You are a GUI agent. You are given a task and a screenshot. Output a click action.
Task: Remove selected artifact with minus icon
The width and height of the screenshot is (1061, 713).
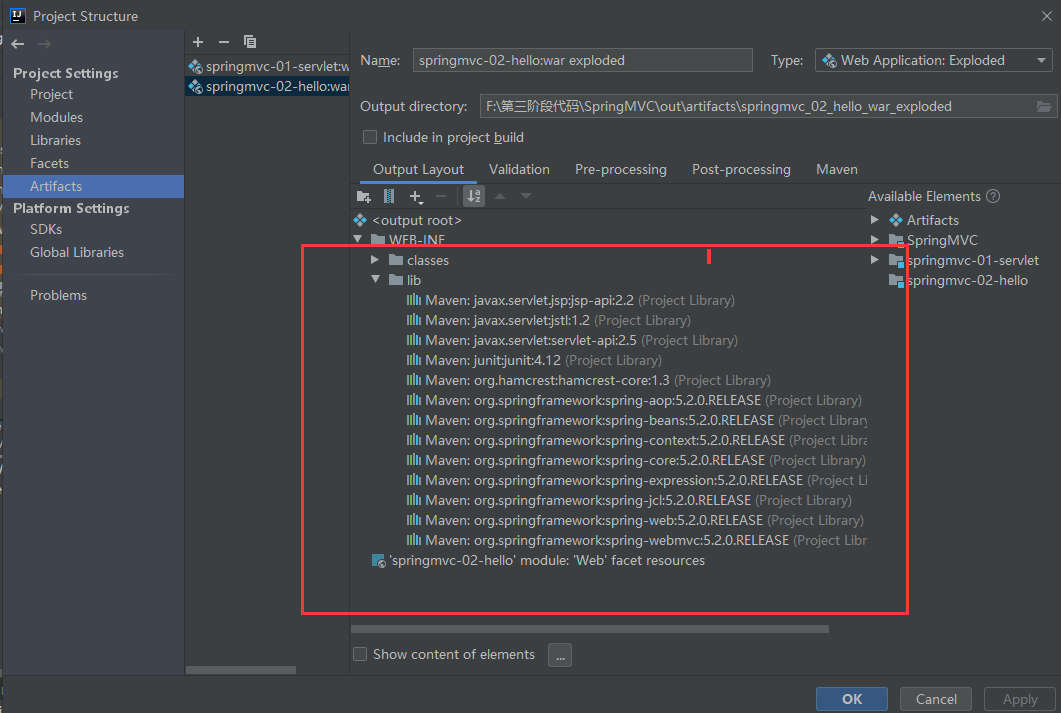224,42
